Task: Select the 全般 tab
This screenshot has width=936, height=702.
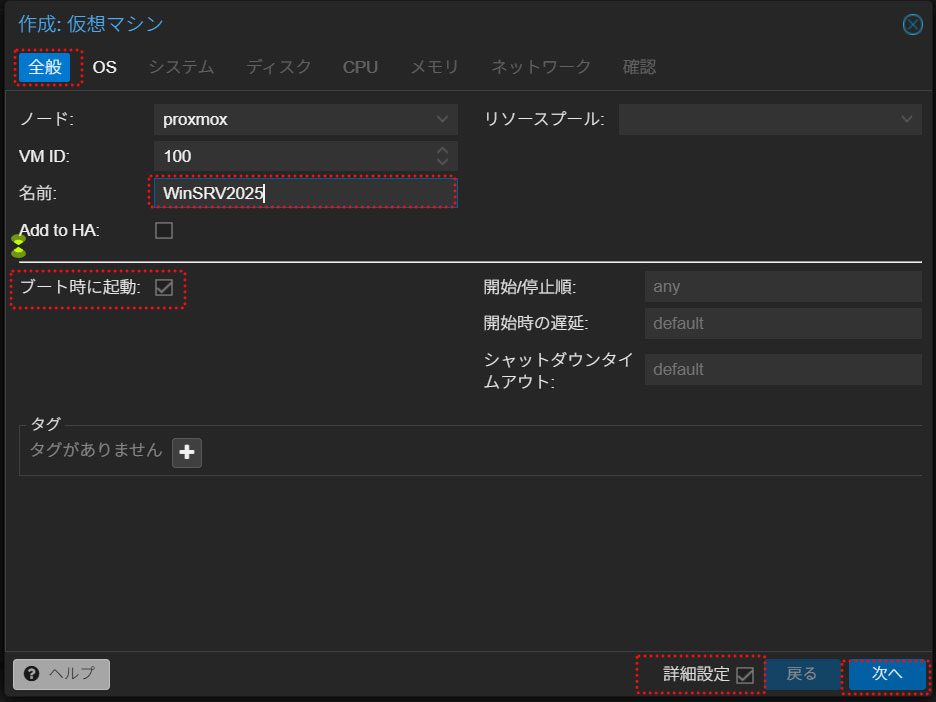Action: point(45,67)
